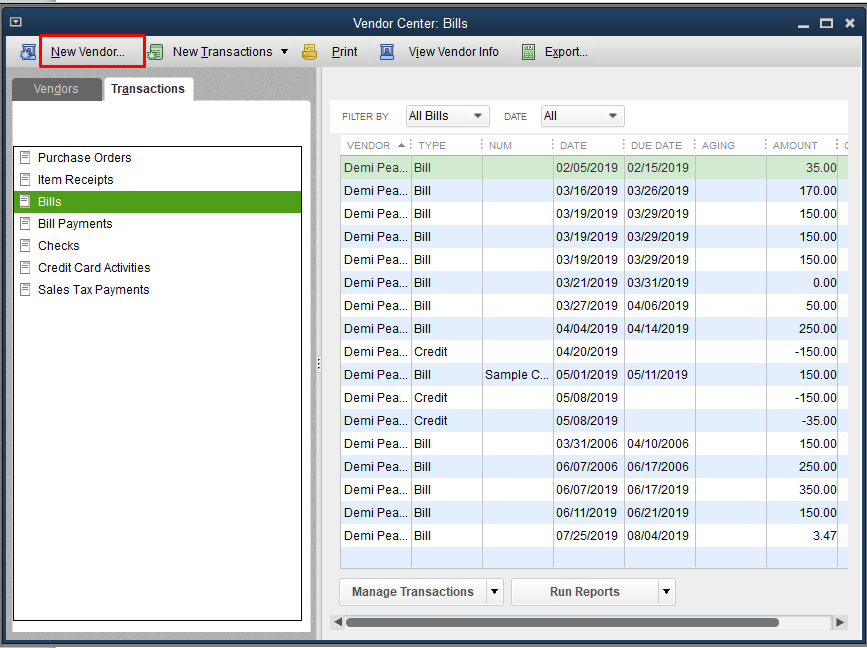The height and width of the screenshot is (648, 867).
Task: Open the New Vendor menu
Action: [87, 52]
